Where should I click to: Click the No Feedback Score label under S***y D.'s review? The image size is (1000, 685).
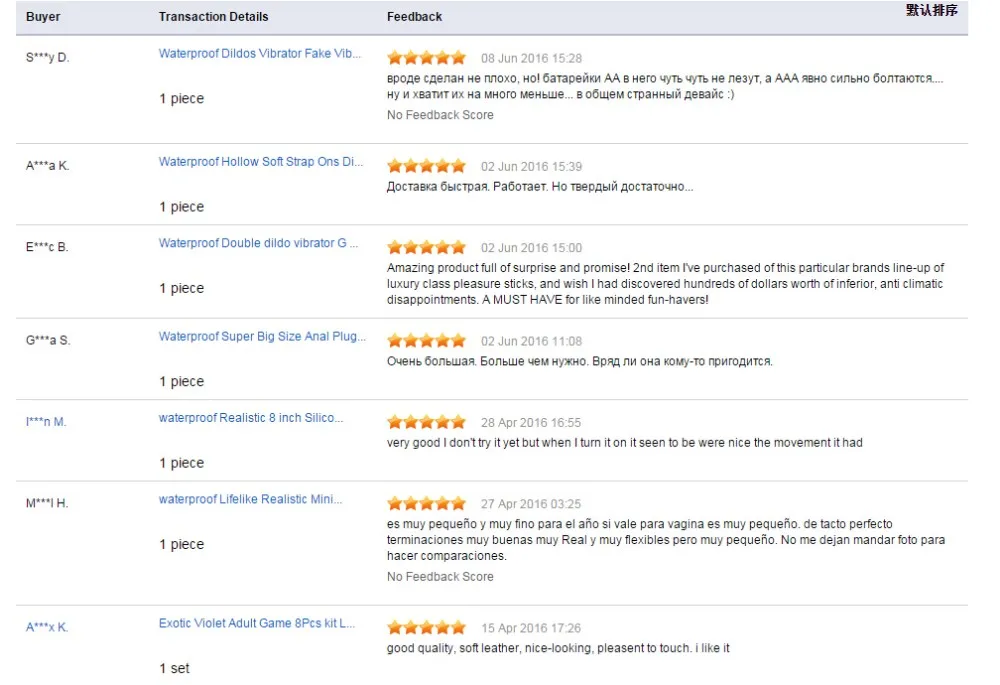439,115
